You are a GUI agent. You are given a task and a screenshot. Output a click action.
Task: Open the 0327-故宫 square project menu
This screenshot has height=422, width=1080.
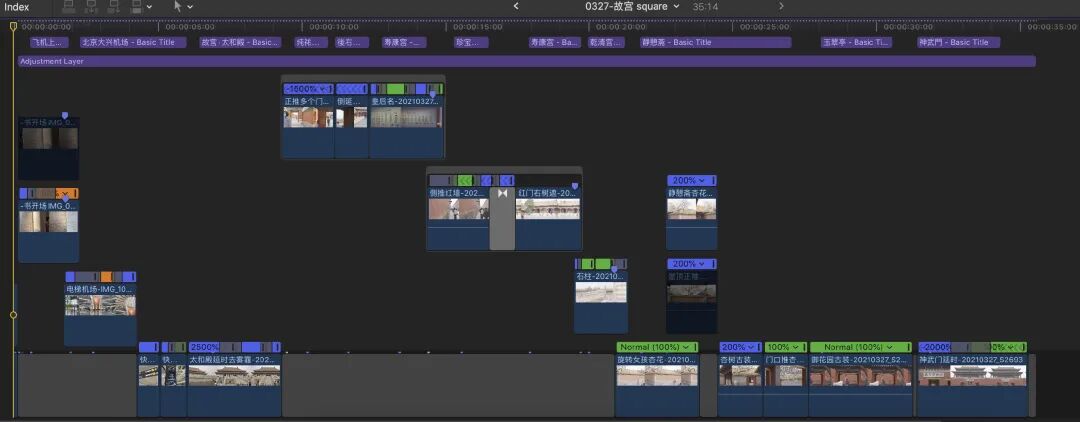632,6
